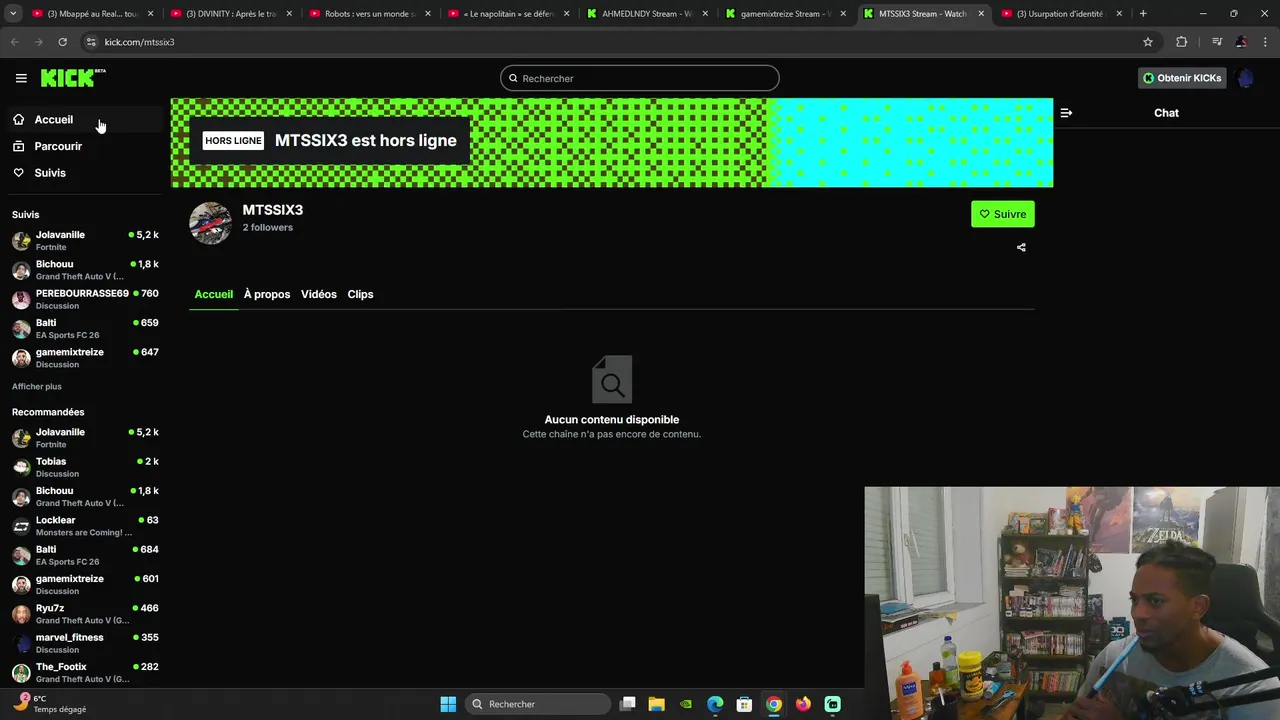Open the Windows Start menu

click(x=448, y=704)
